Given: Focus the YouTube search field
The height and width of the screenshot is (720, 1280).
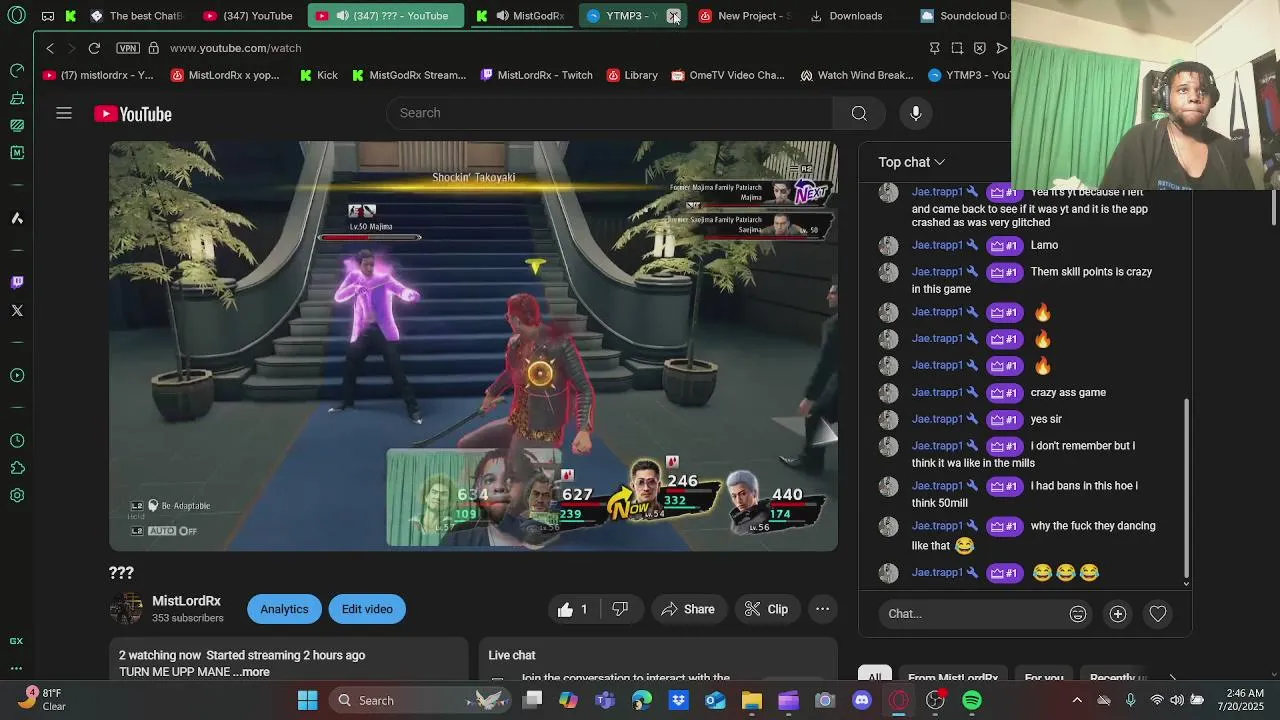Looking at the screenshot, I should tap(610, 113).
